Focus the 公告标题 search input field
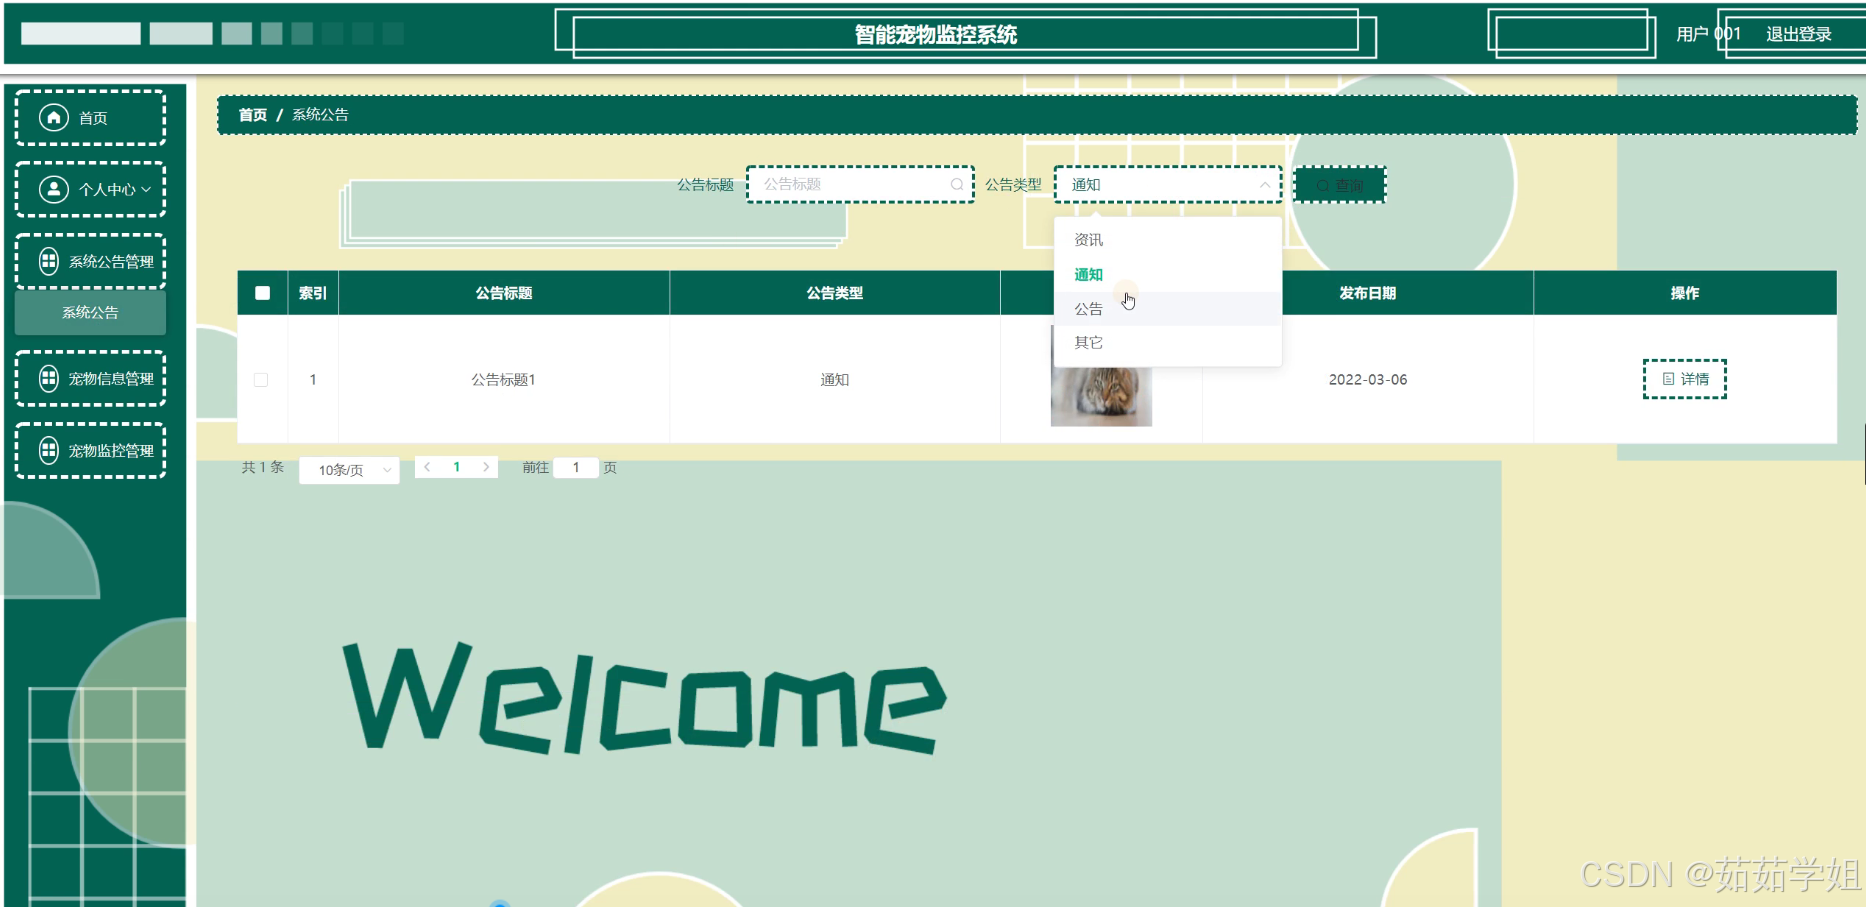Image resolution: width=1866 pixels, height=907 pixels. (x=860, y=184)
